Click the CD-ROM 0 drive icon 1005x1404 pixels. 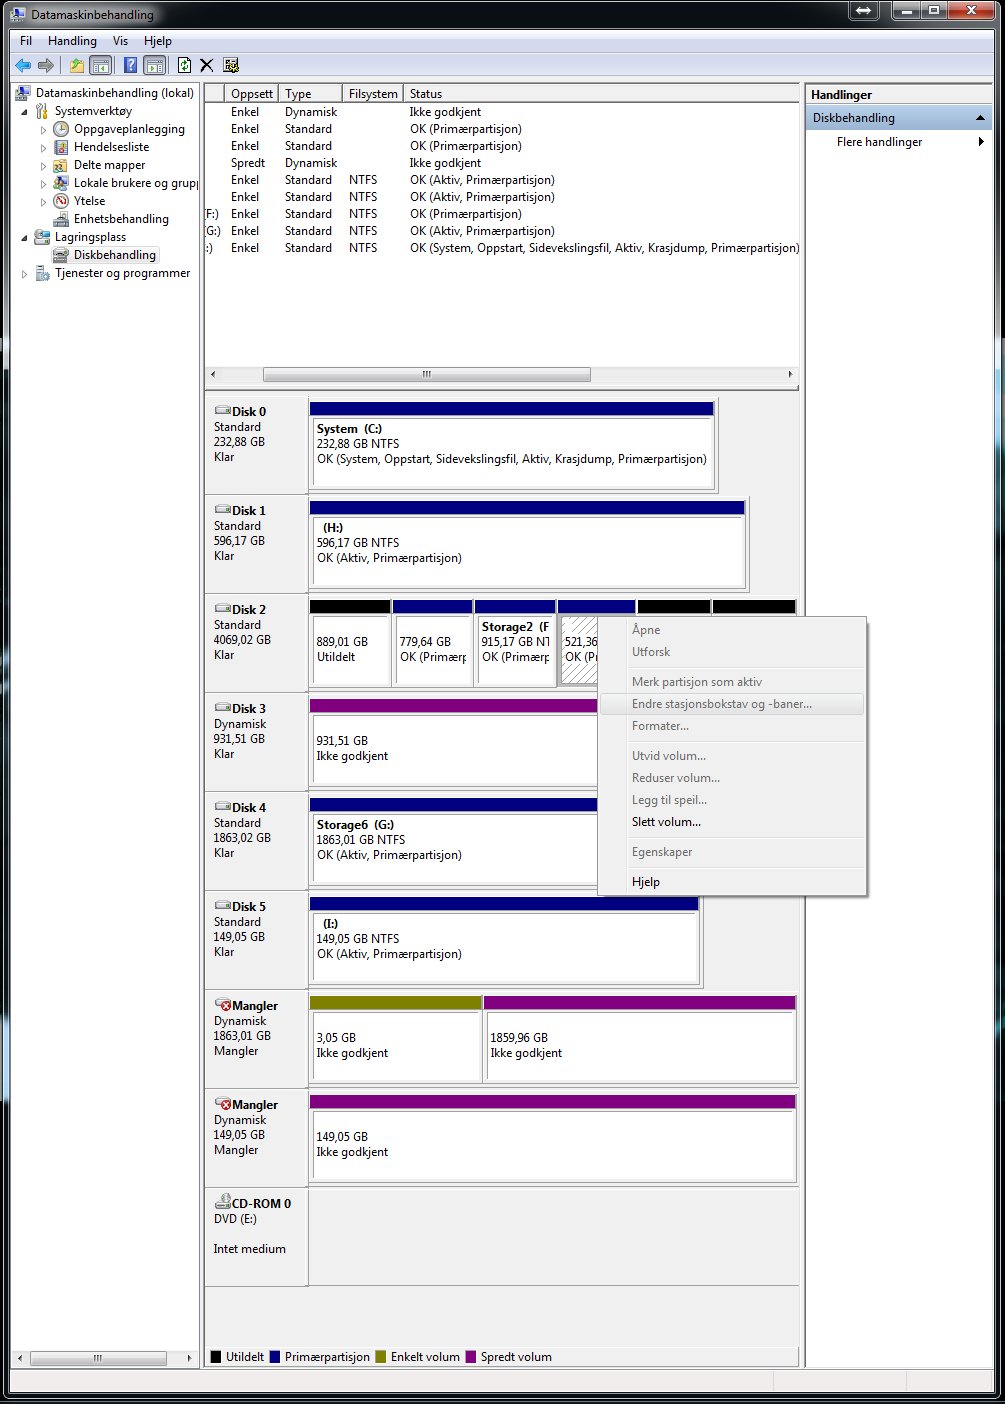tap(223, 1202)
